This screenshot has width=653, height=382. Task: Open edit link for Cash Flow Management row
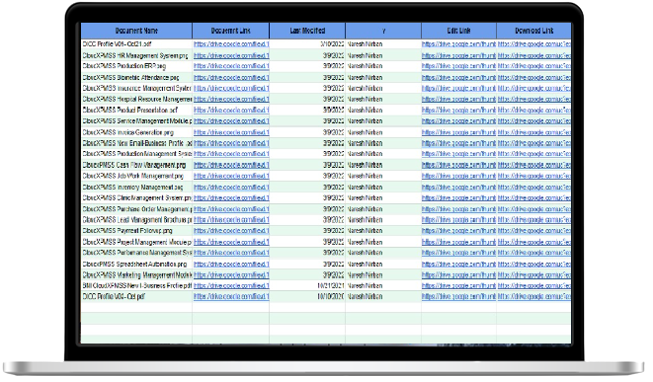click(x=459, y=165)
